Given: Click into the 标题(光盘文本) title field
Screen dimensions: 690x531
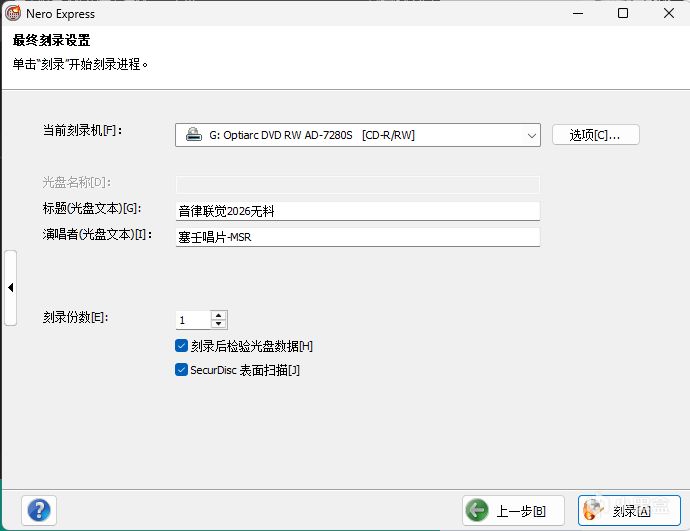Looking at the screenshot, I should (358, 211).
